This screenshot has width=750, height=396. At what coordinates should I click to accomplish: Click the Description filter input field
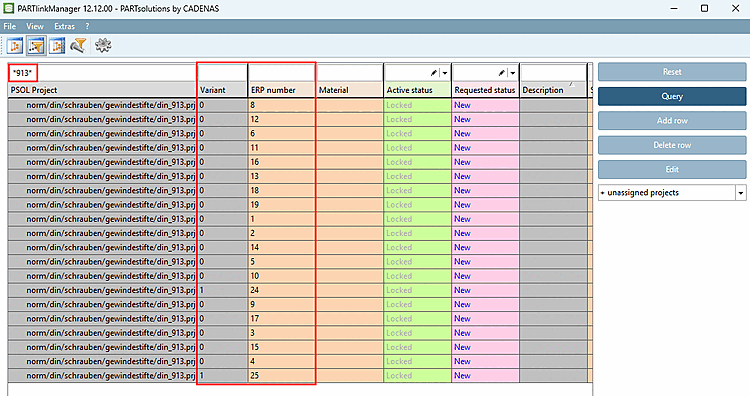tap(553, 73)
